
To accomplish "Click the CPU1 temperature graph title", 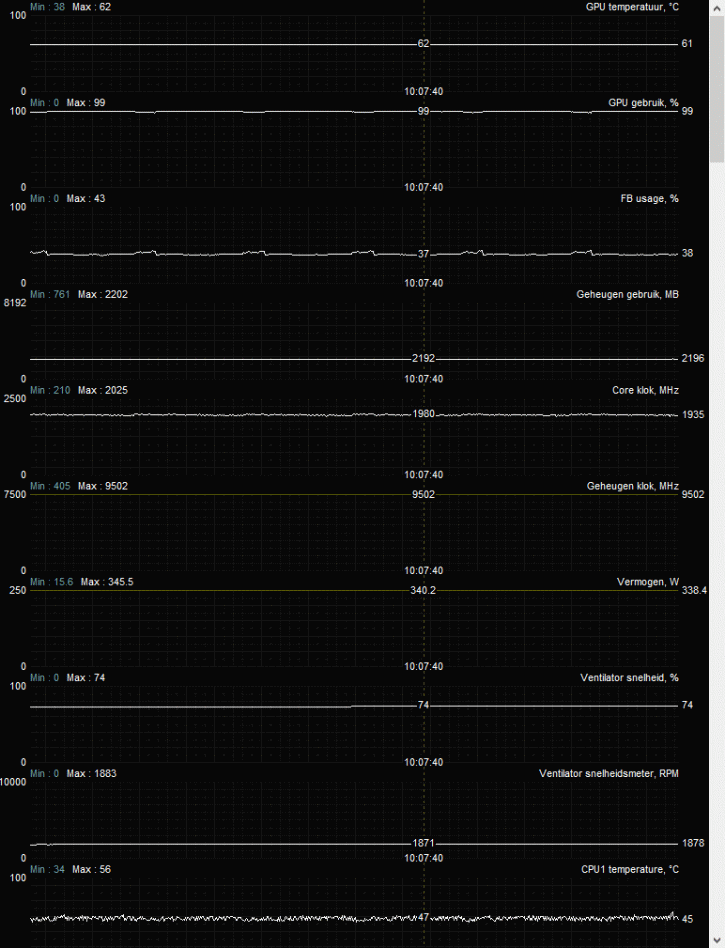I will pos(629,870).
